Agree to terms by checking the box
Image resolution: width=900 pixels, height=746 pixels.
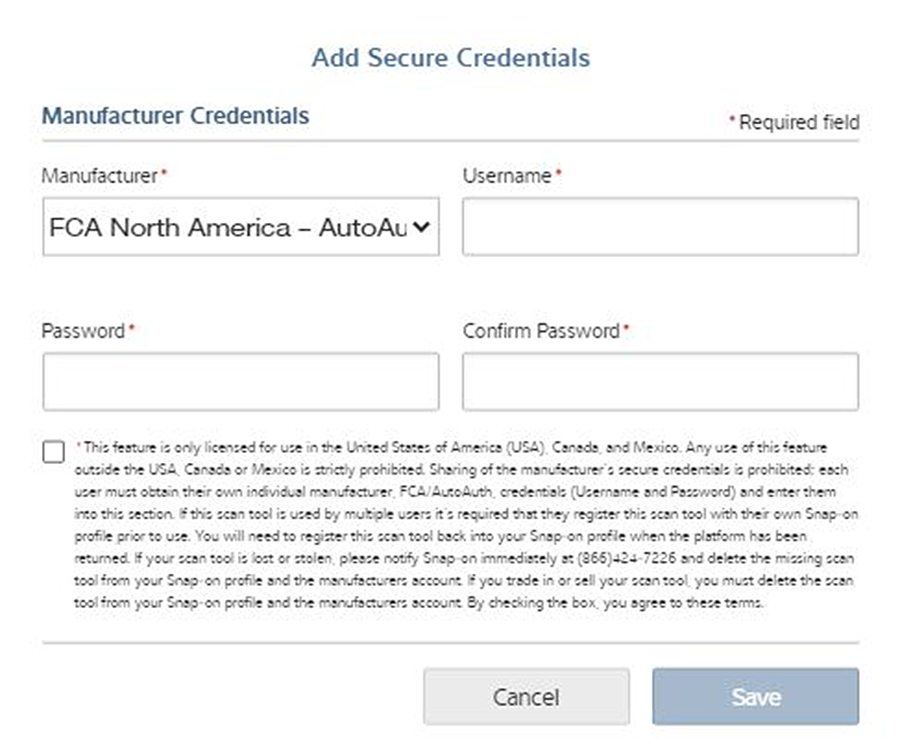(x=54, y=451)
